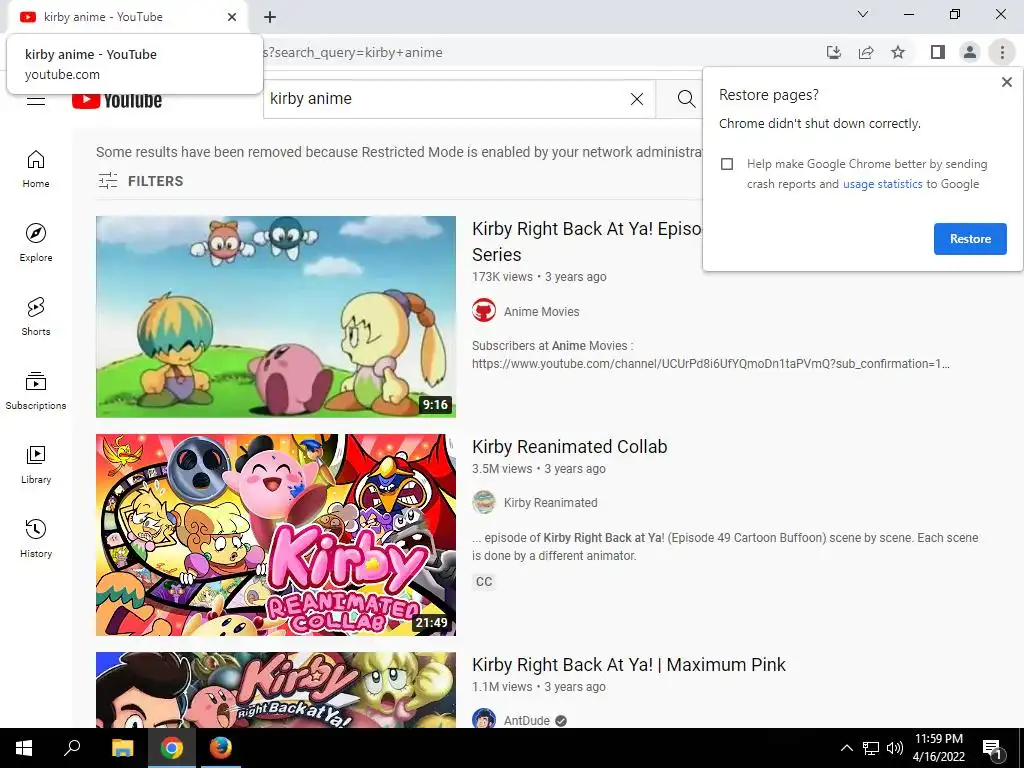Visit the AntDude channel name
This screenshot has width=1024, height=768.
pos(526,720)
